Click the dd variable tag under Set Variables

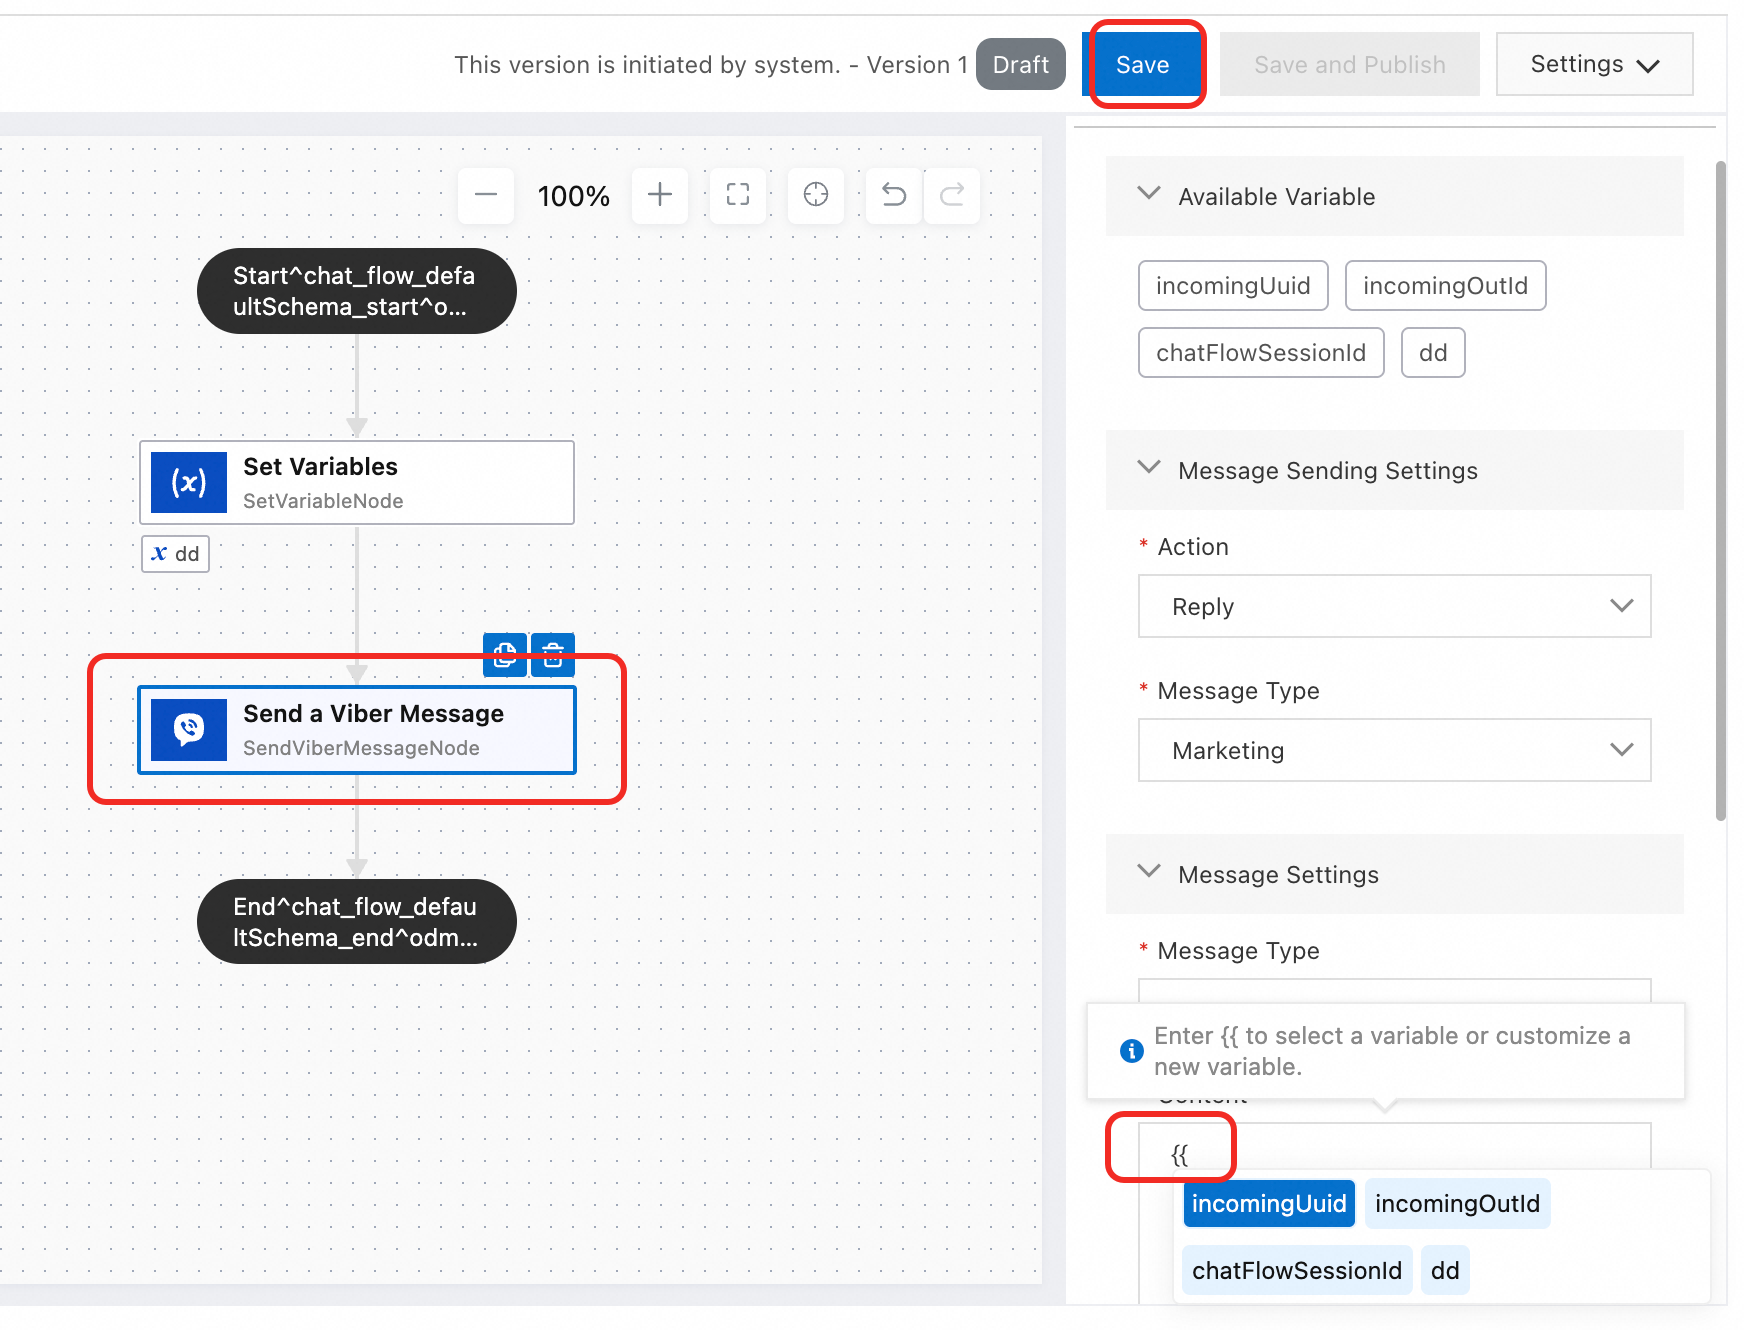tap(176, 554)
